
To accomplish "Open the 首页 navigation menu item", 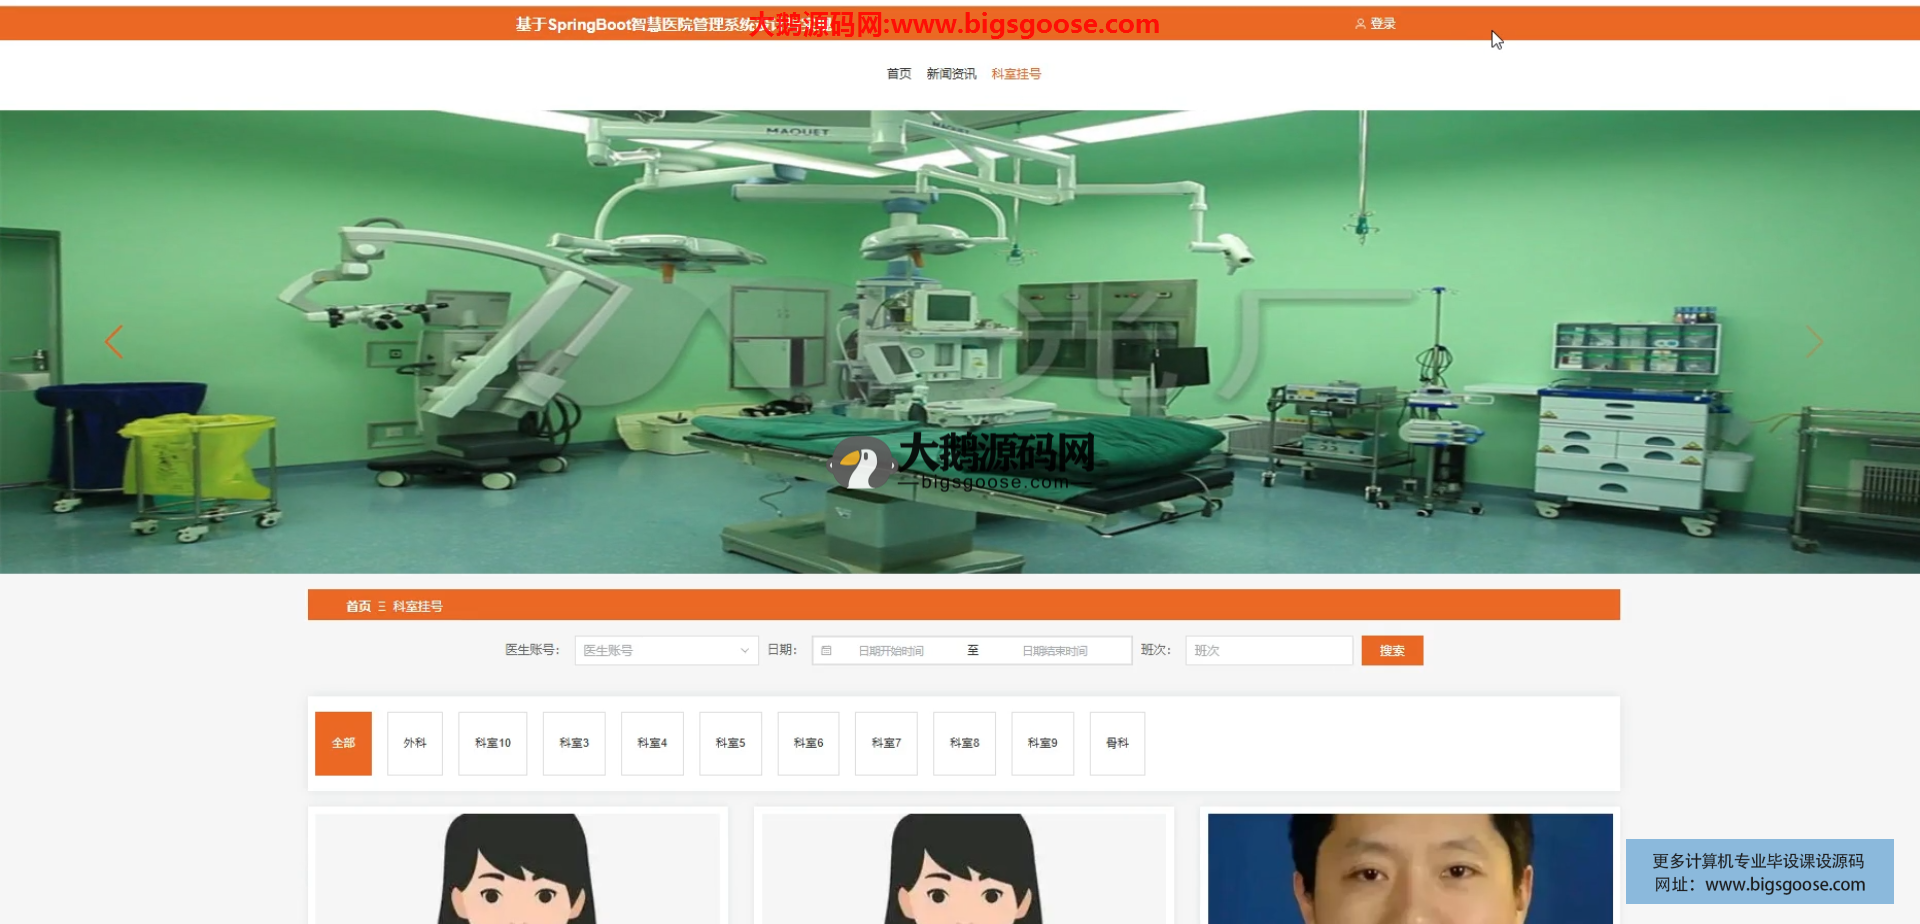I will [x=898, y=74].
